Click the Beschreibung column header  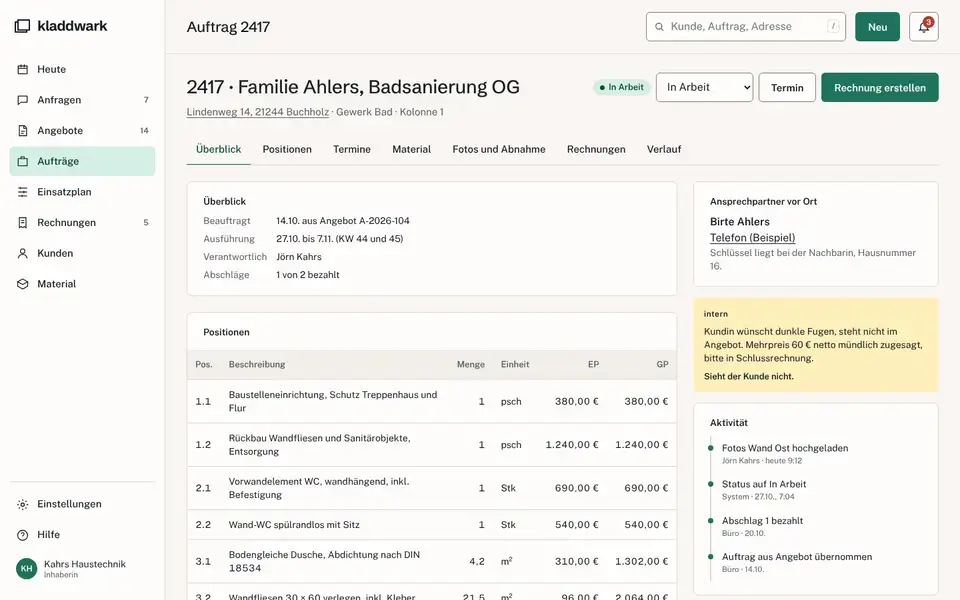pyautogui.click(x=257, y=364)
